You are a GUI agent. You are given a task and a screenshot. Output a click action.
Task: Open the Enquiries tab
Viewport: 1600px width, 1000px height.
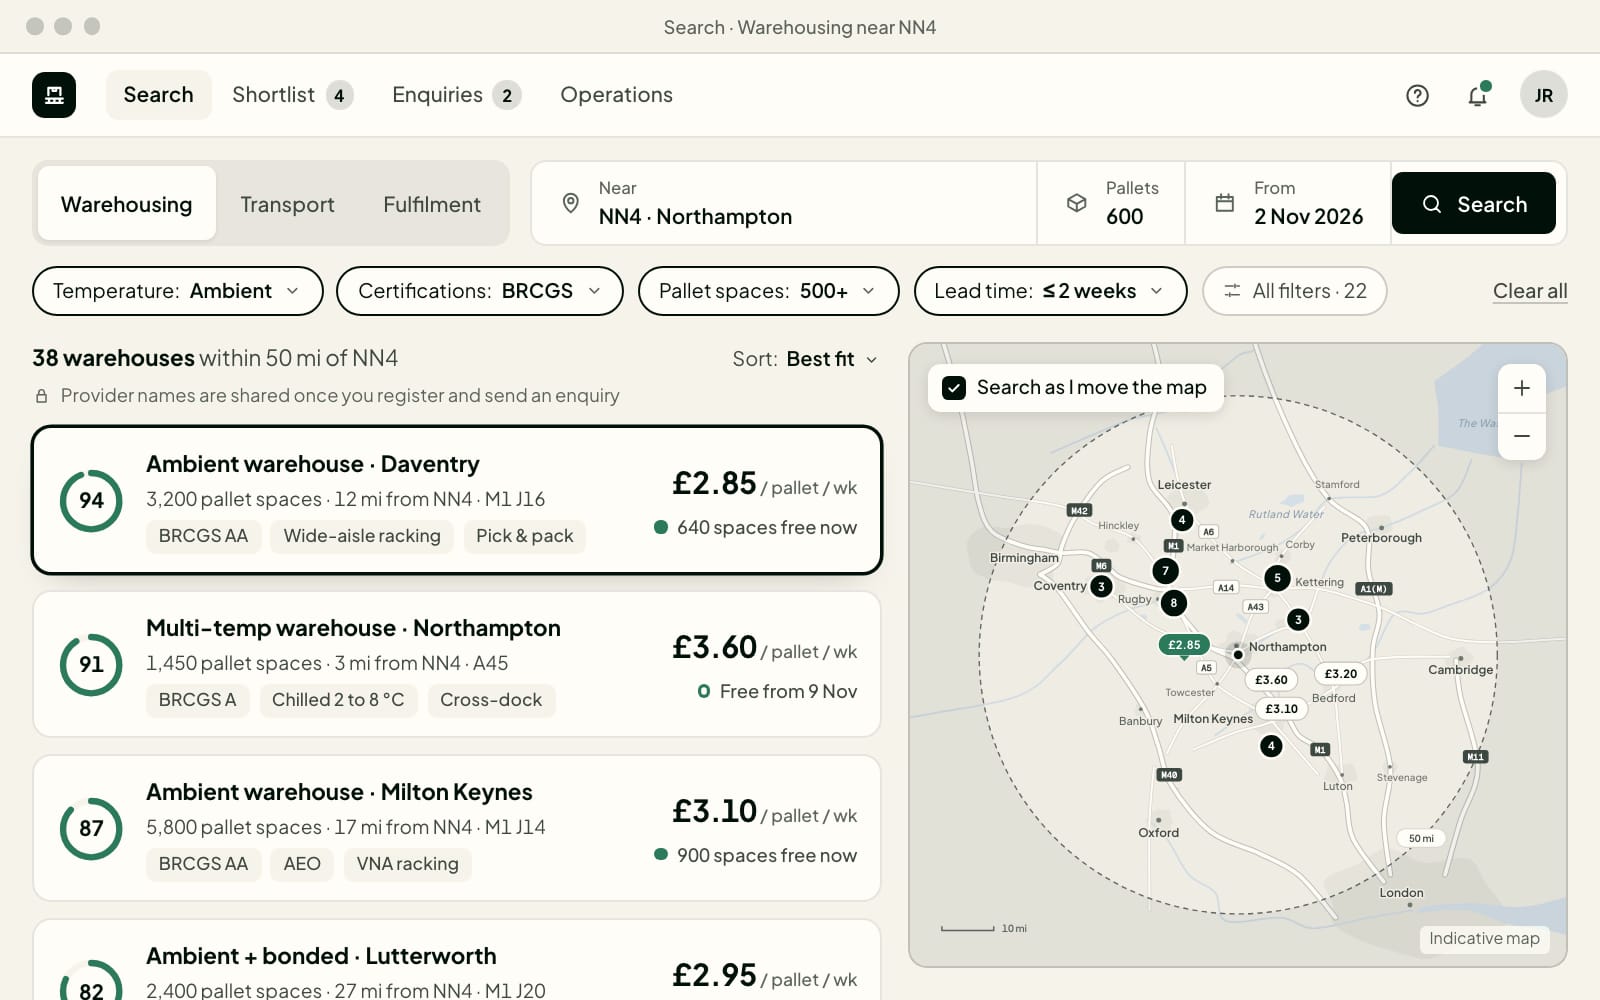(x=456, y=95)
